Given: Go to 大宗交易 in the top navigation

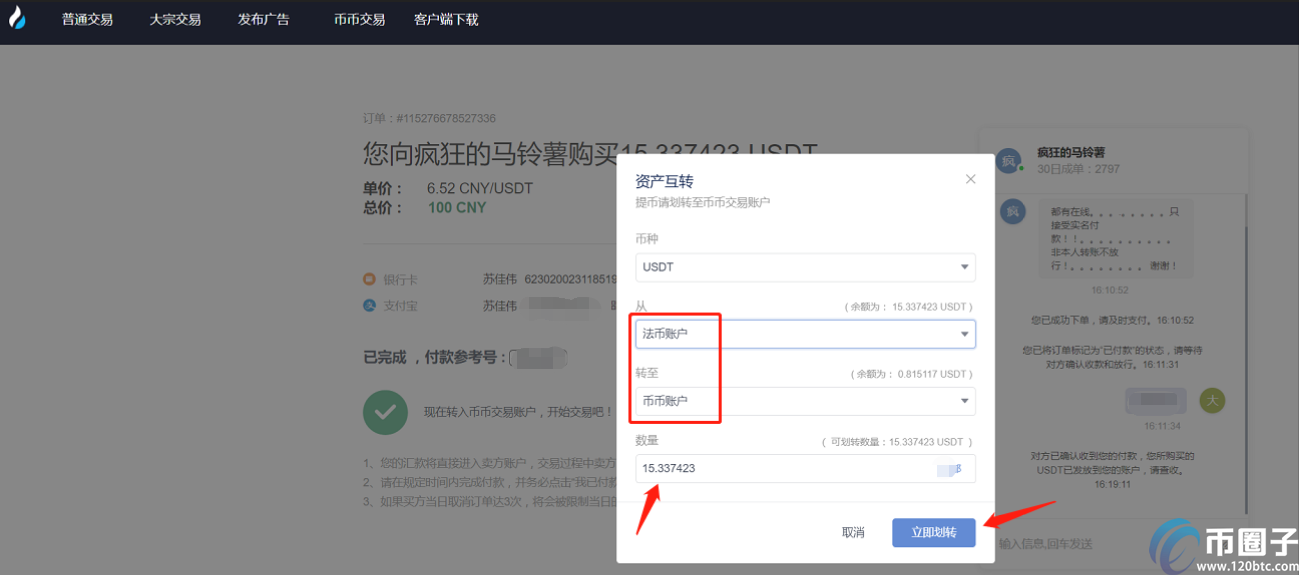Looking at the screenshot, I should (x=175, y=20).
